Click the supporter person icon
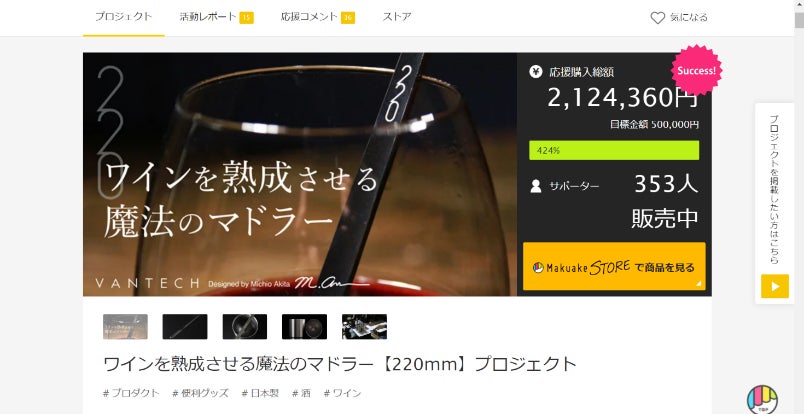Viewport: 804px width, 414px height. tap(536, 186)
